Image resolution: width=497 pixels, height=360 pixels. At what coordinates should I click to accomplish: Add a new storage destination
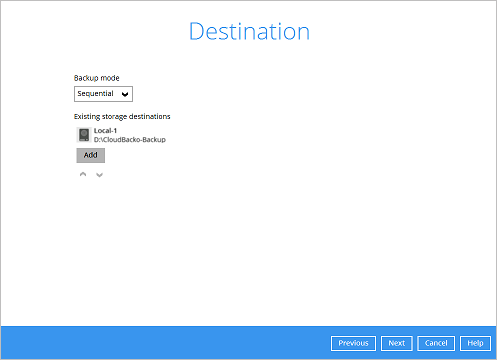tap(91, 155)
